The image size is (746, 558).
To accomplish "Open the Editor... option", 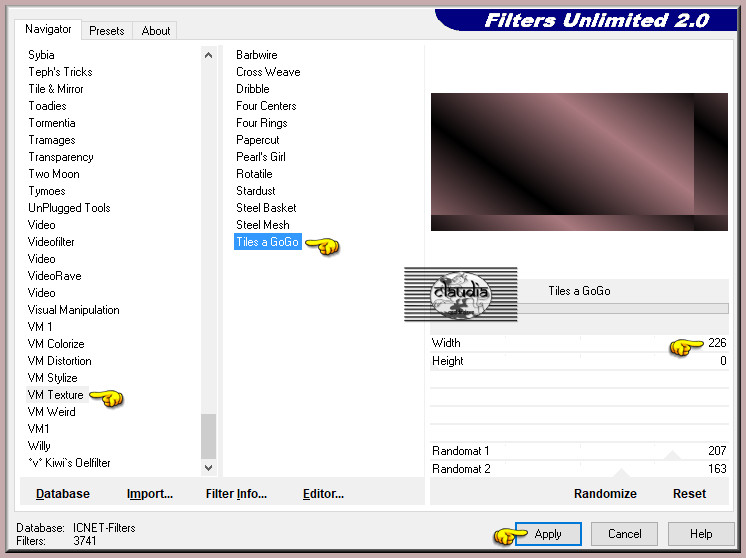I will [323, 493].
